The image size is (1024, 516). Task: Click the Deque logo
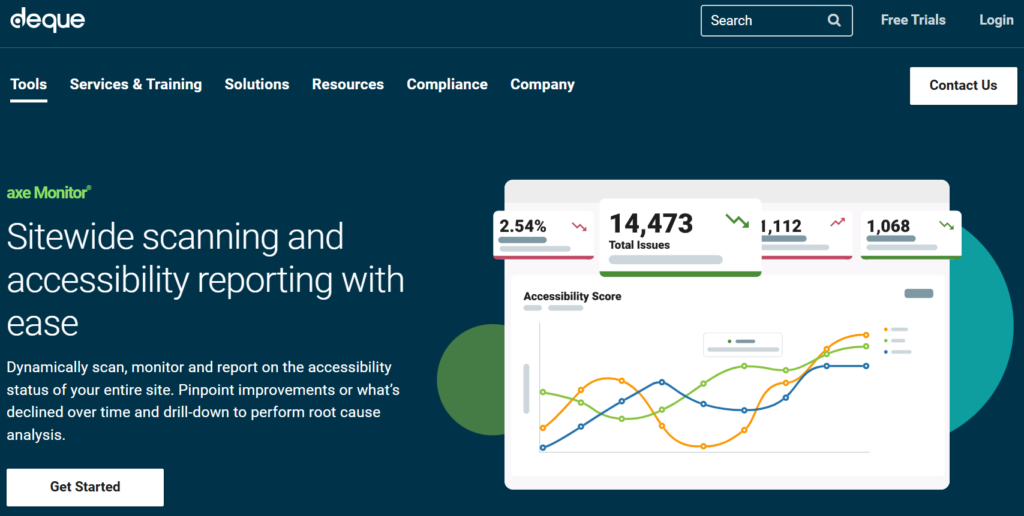click(x=47, y=19)
